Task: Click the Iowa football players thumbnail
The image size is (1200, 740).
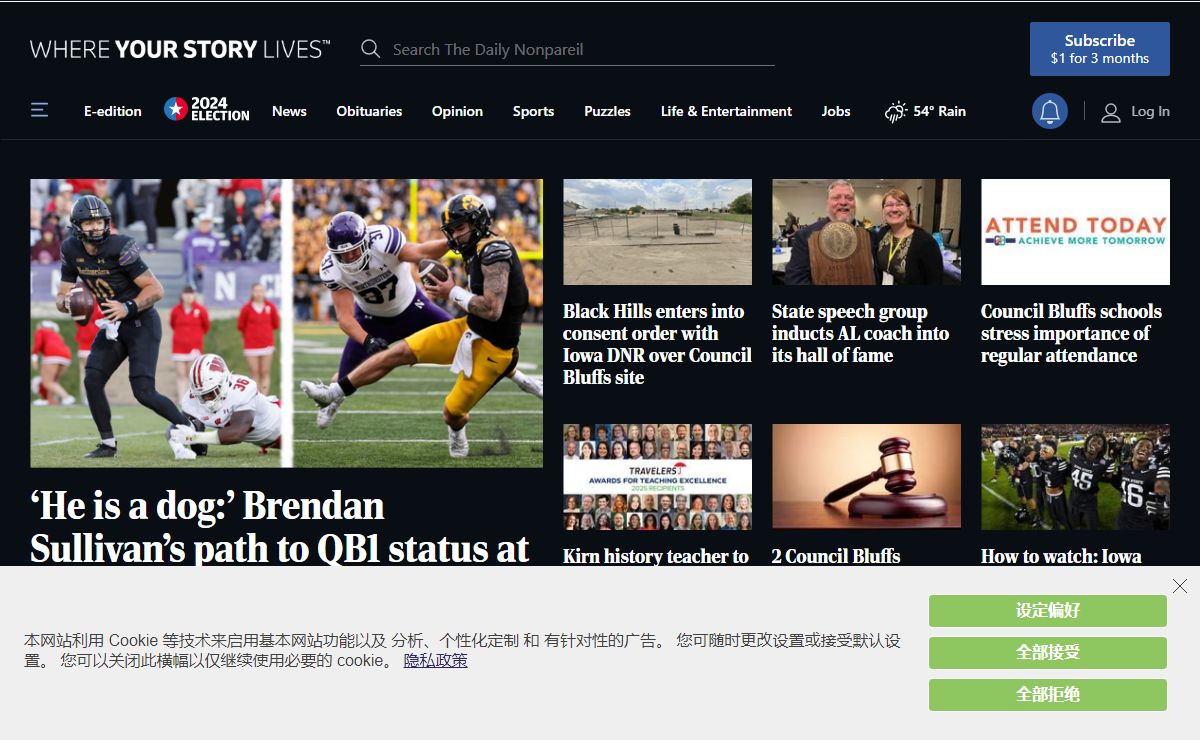Action: pos(1075,477)
